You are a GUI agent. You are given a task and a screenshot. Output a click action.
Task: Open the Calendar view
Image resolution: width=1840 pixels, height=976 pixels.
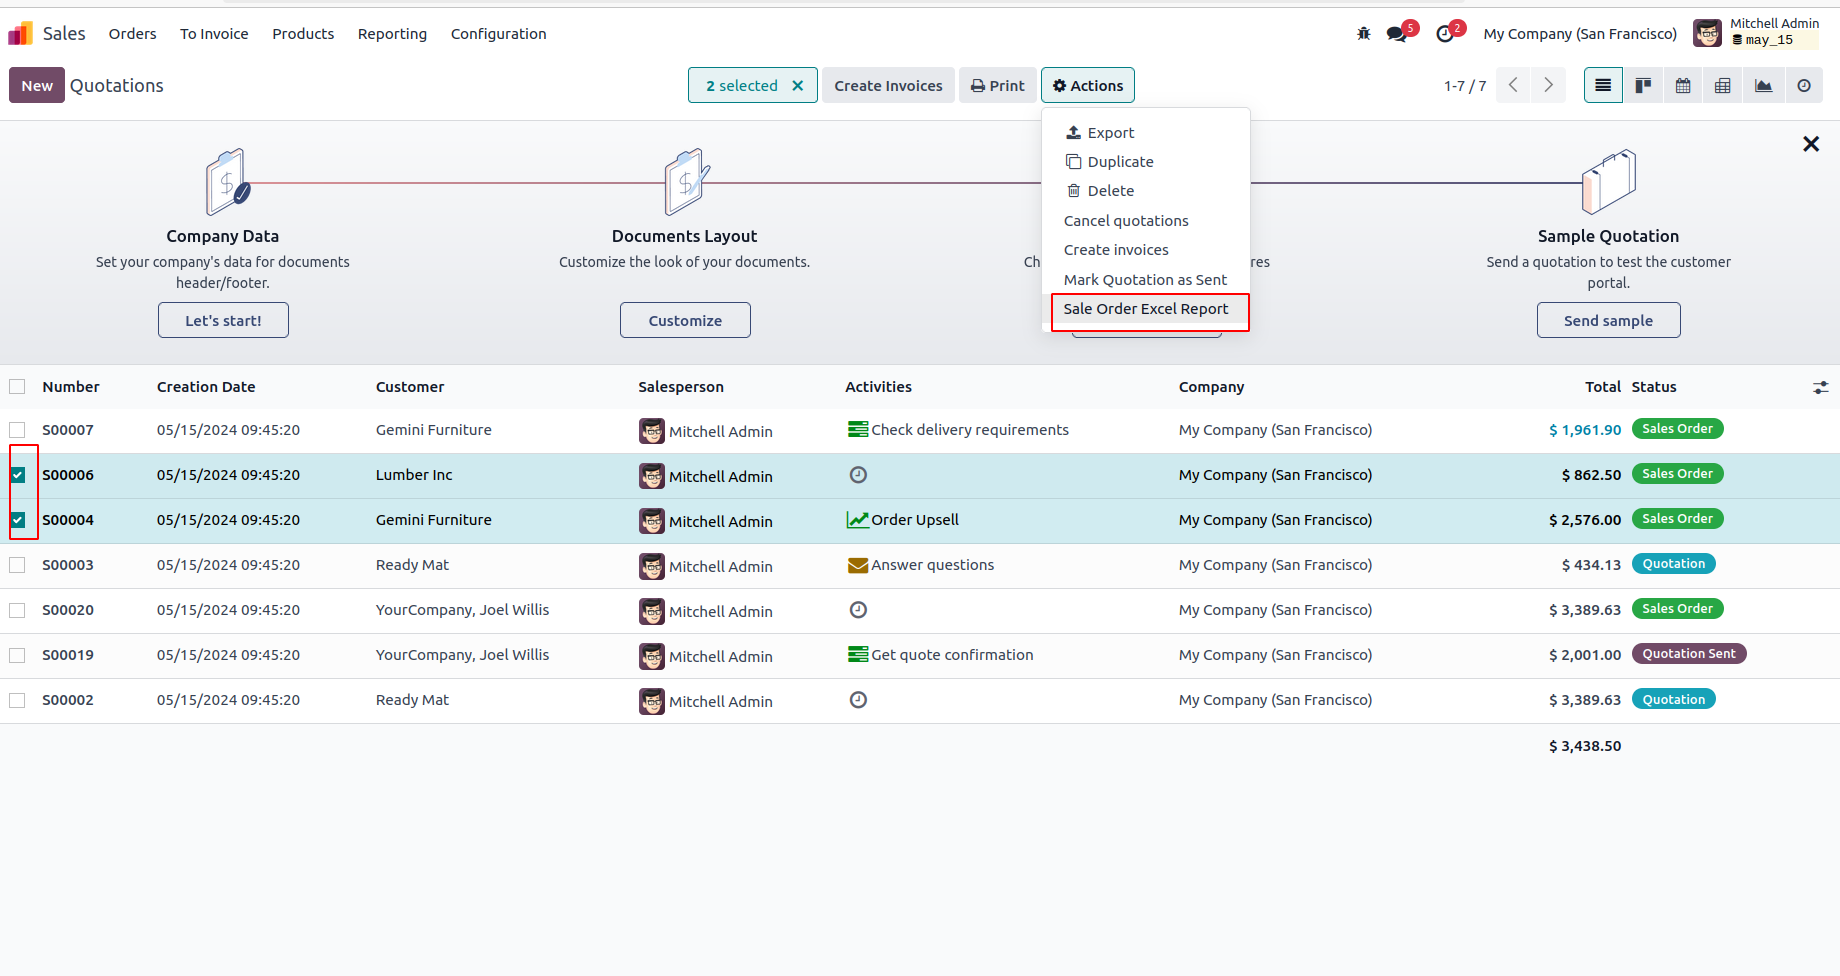(x=1683, y=86)
